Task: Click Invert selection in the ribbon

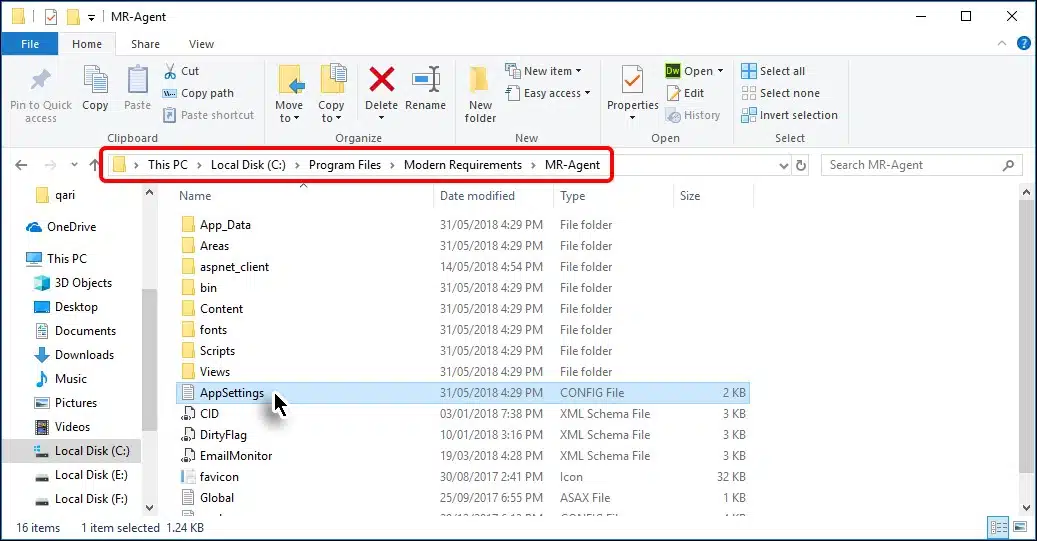Action: [788, 115]
